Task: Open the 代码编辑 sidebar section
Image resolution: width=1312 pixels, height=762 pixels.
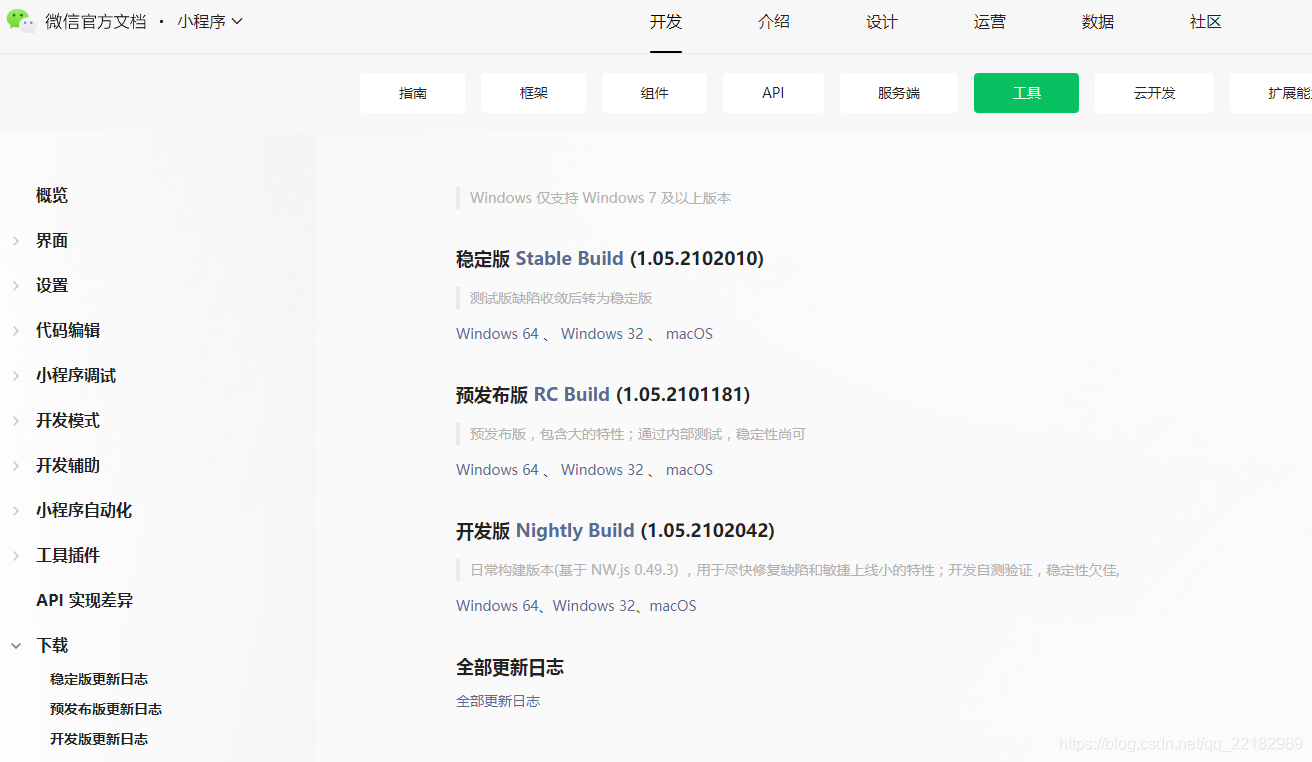Action: coord(68,330)
